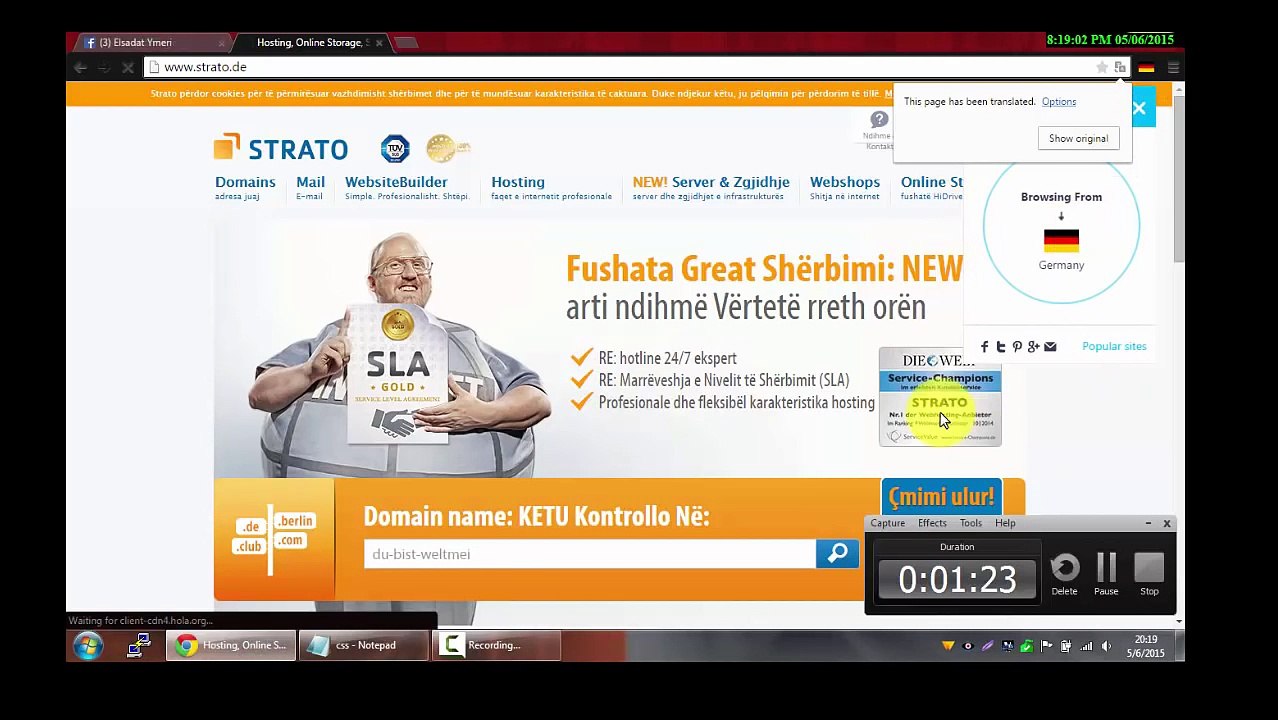Click the domain search magnifier button
Viewport: 1278px width, 720px height.
[837, 553]
